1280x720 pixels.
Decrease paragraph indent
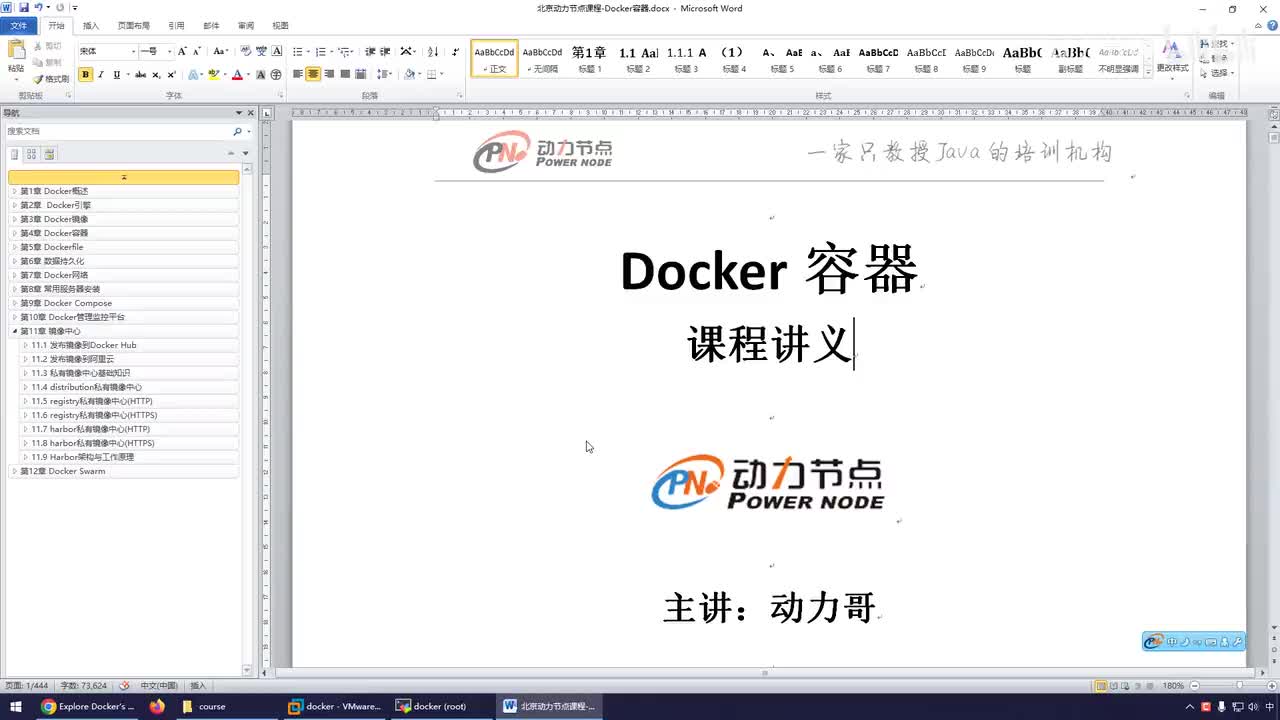[x=370, y=51]
